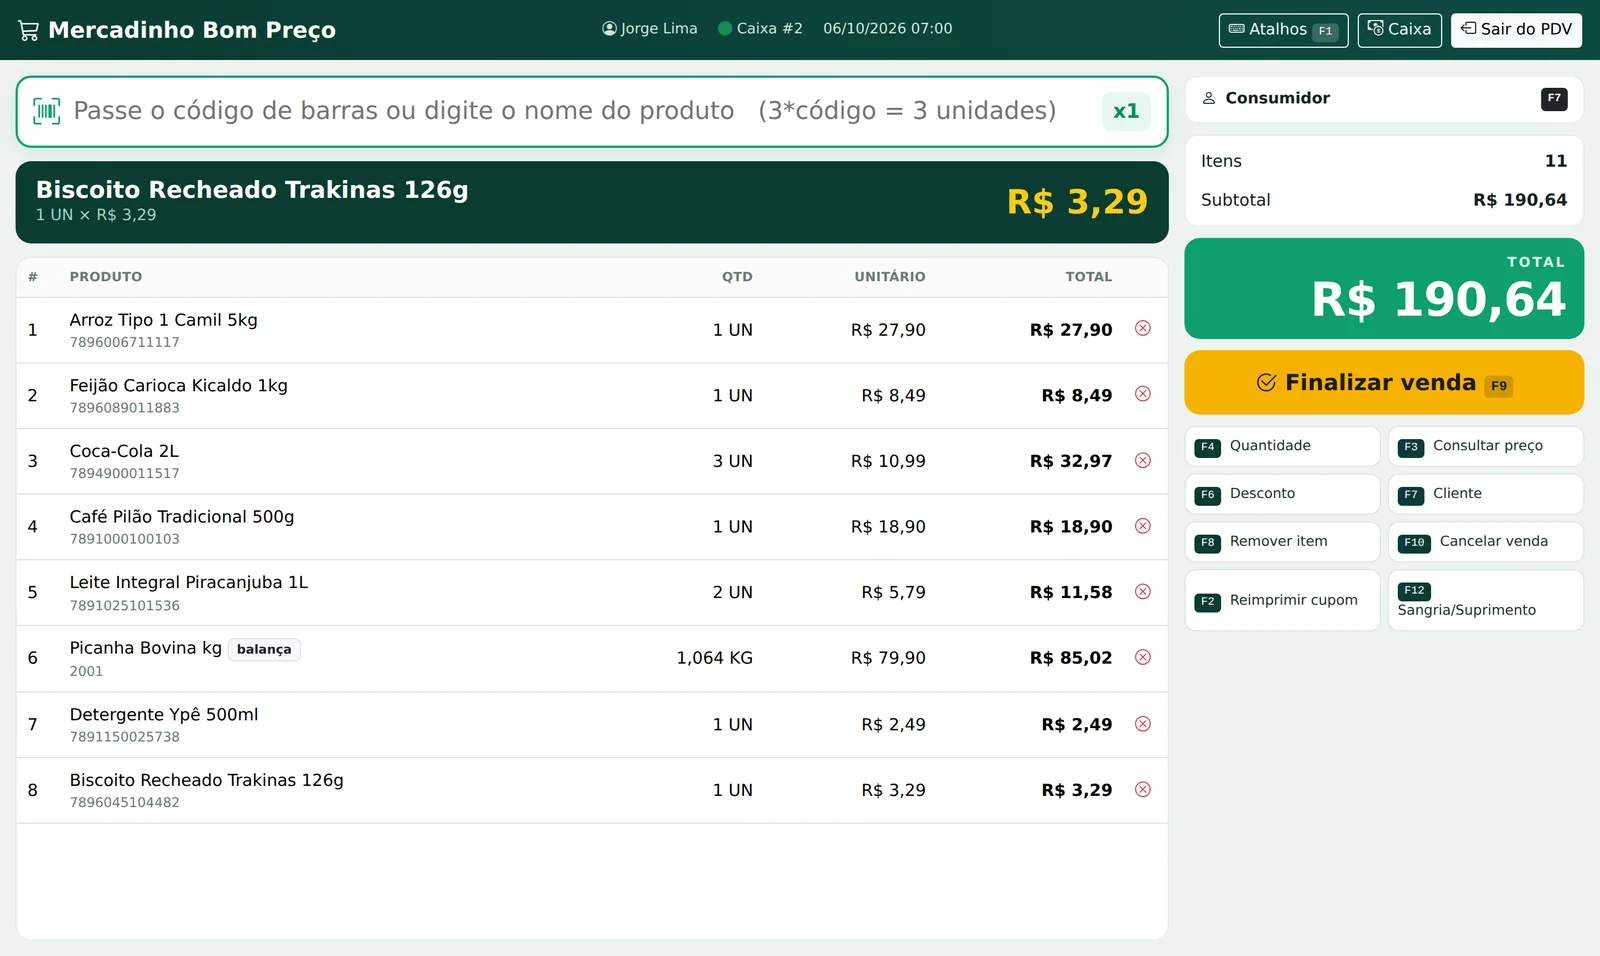
Task: Click the R$ 85,02 row total
Action: click(x=1071, y=658)
